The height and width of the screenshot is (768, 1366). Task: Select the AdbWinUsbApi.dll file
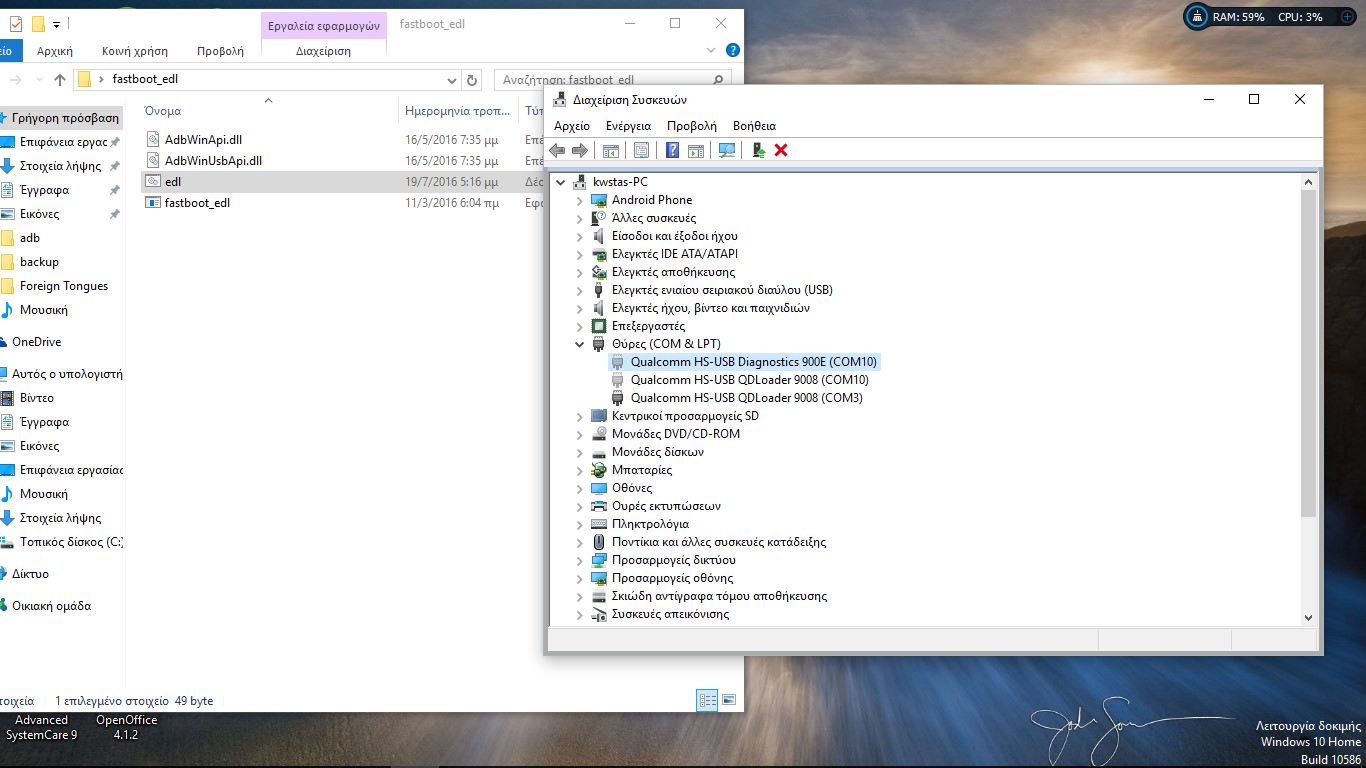[213, 160]
